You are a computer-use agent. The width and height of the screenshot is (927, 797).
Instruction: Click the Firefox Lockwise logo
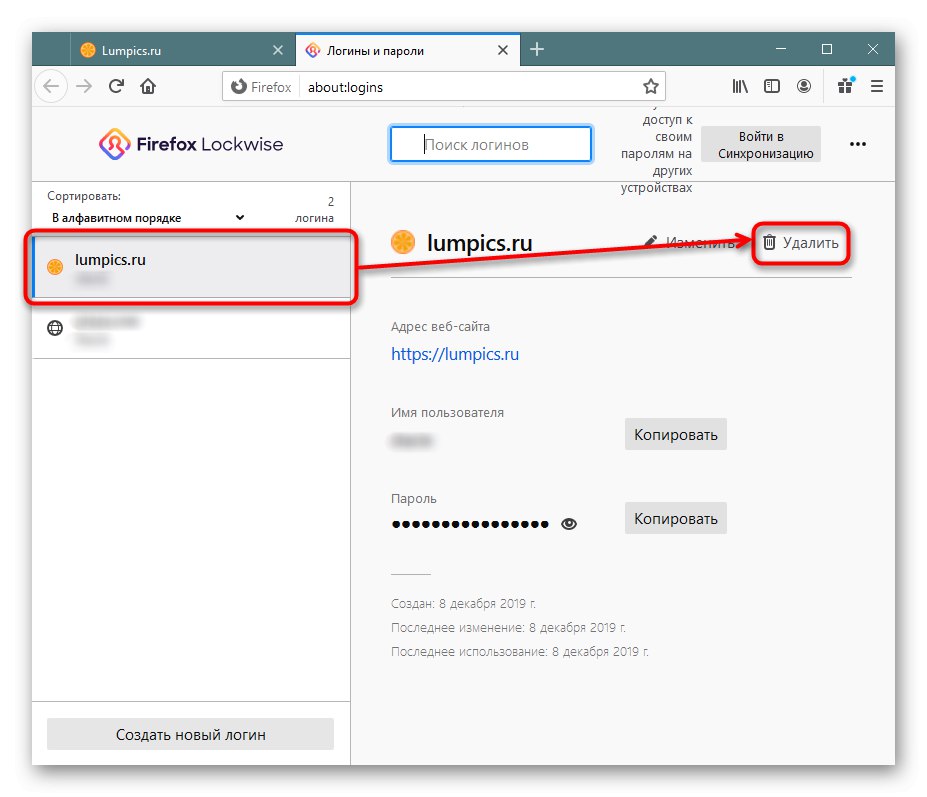(x=191, y=144)
